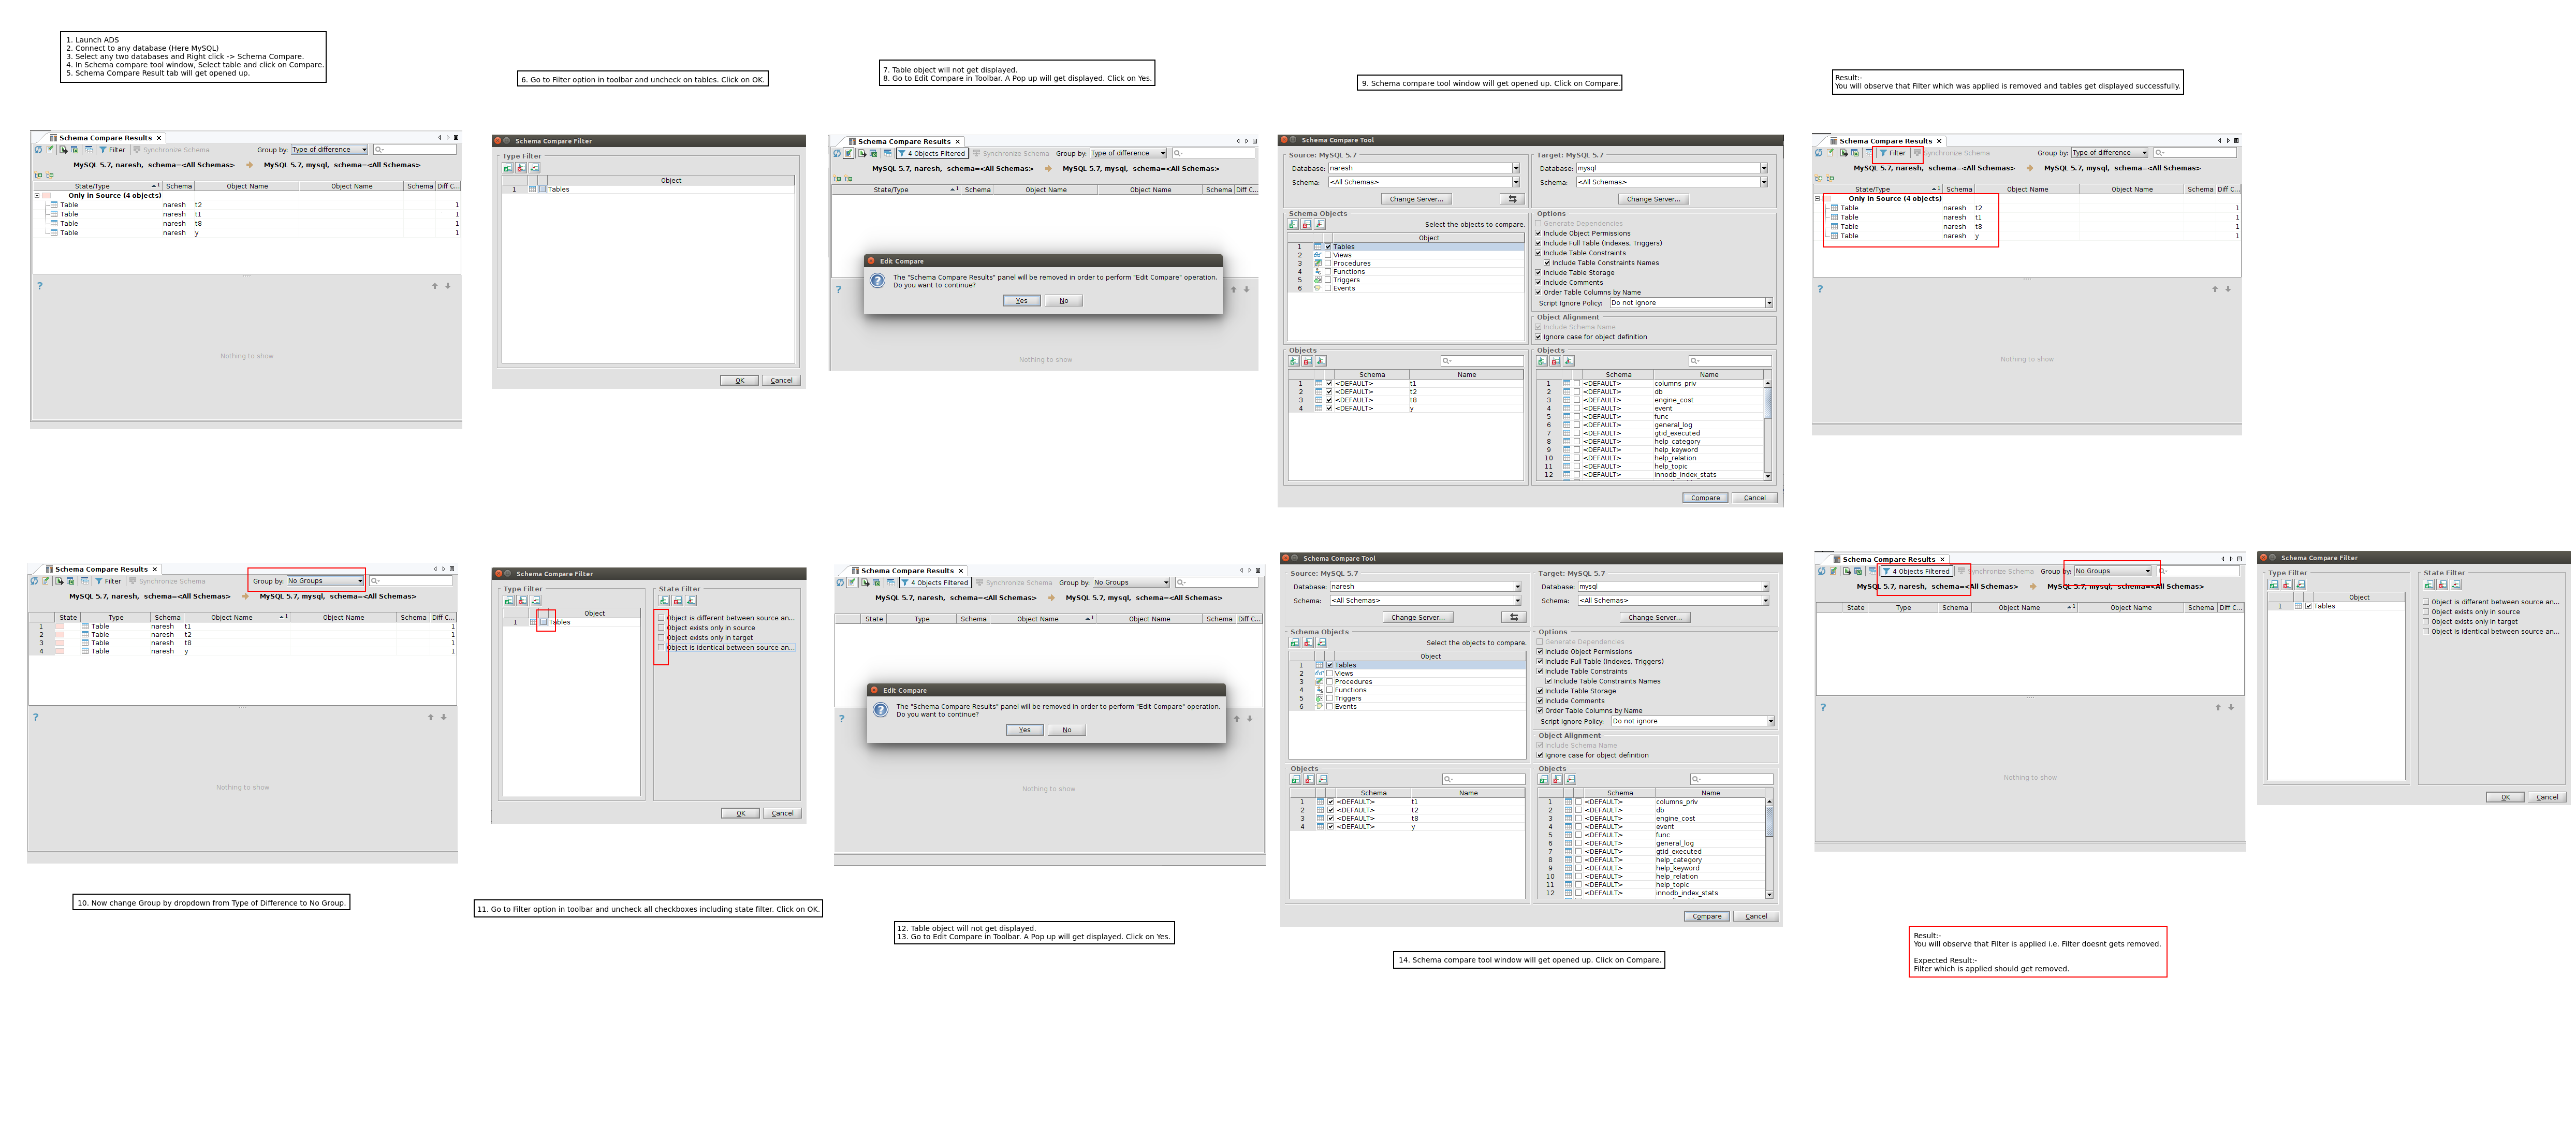Enable Triggers checkbox in step 14 Compare Tool
Screen dimensions: 2576x1137
(1329, 698)
